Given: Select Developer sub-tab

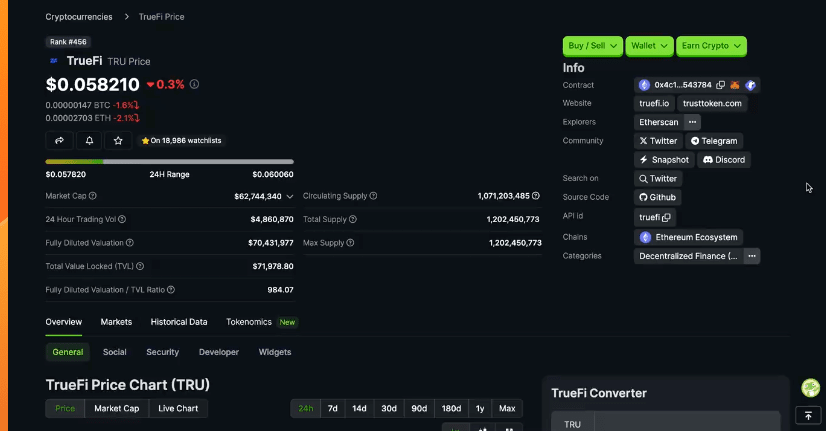Looking at the screenshot, I should [219, 352].
